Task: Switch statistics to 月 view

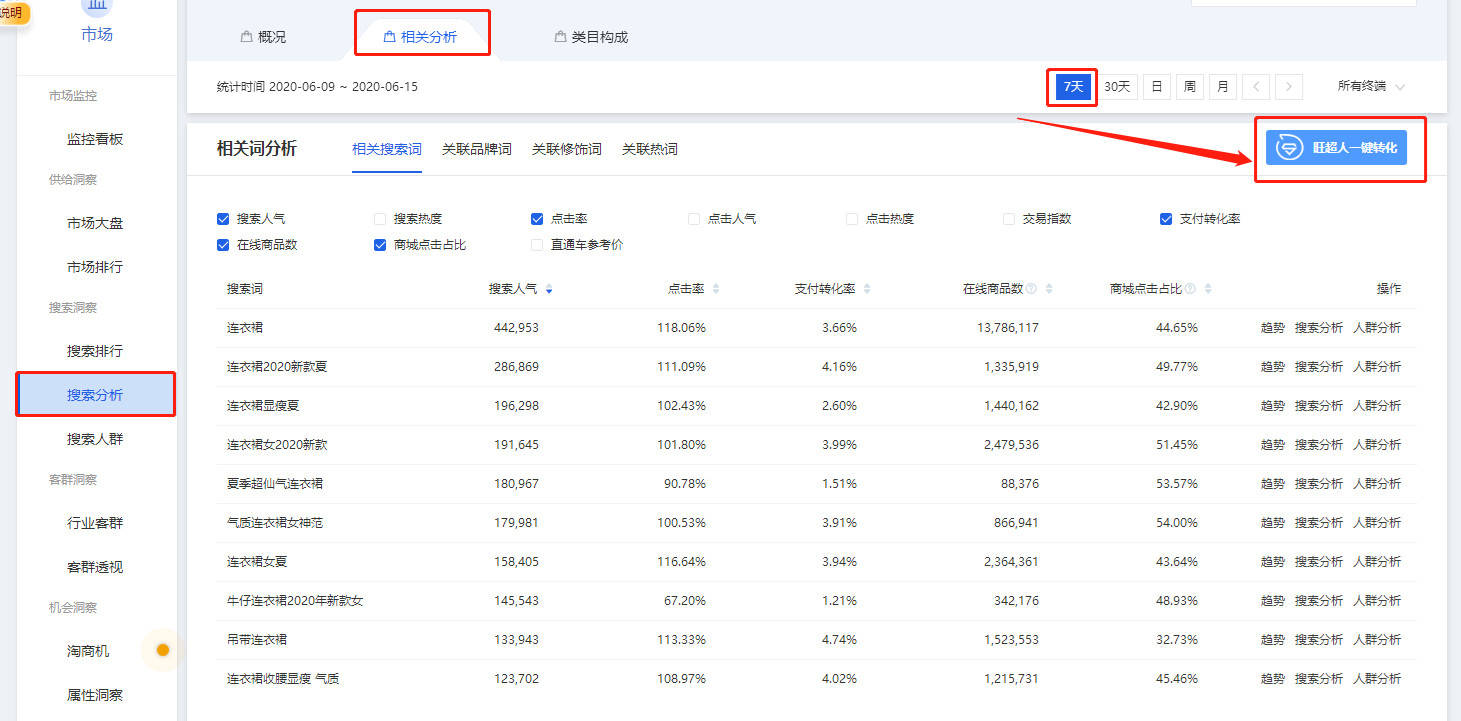Action: 1222,87
